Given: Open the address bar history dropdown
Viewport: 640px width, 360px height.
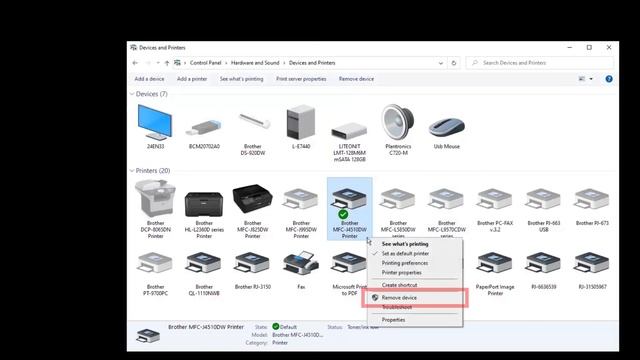Looking at the screenshot, I should [441, 63].
